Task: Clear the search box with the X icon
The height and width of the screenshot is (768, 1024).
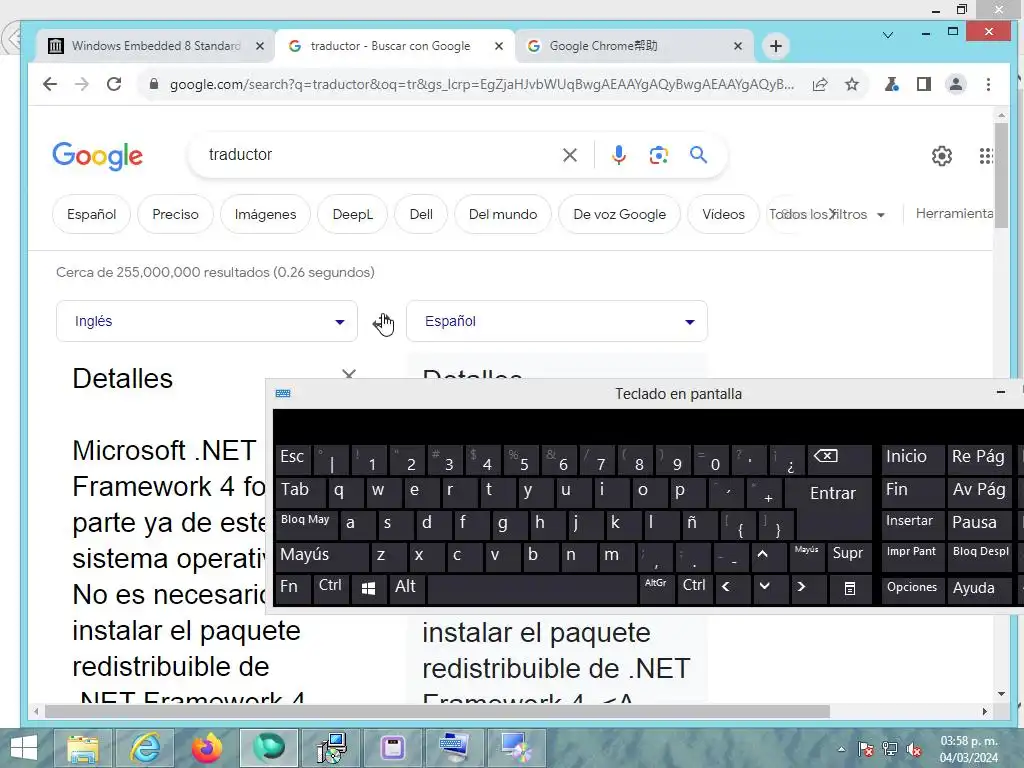Action: click(x=570, y=155)
